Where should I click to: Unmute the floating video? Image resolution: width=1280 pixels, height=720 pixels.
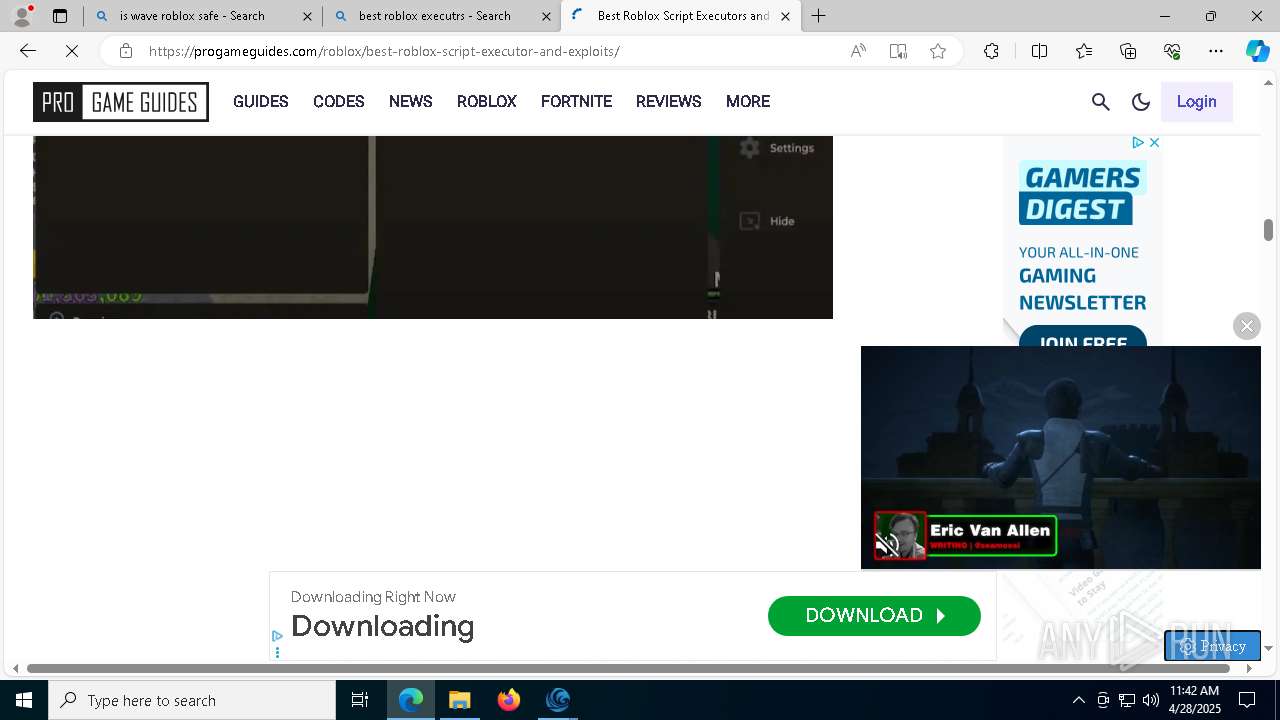[x=888, y=545]
